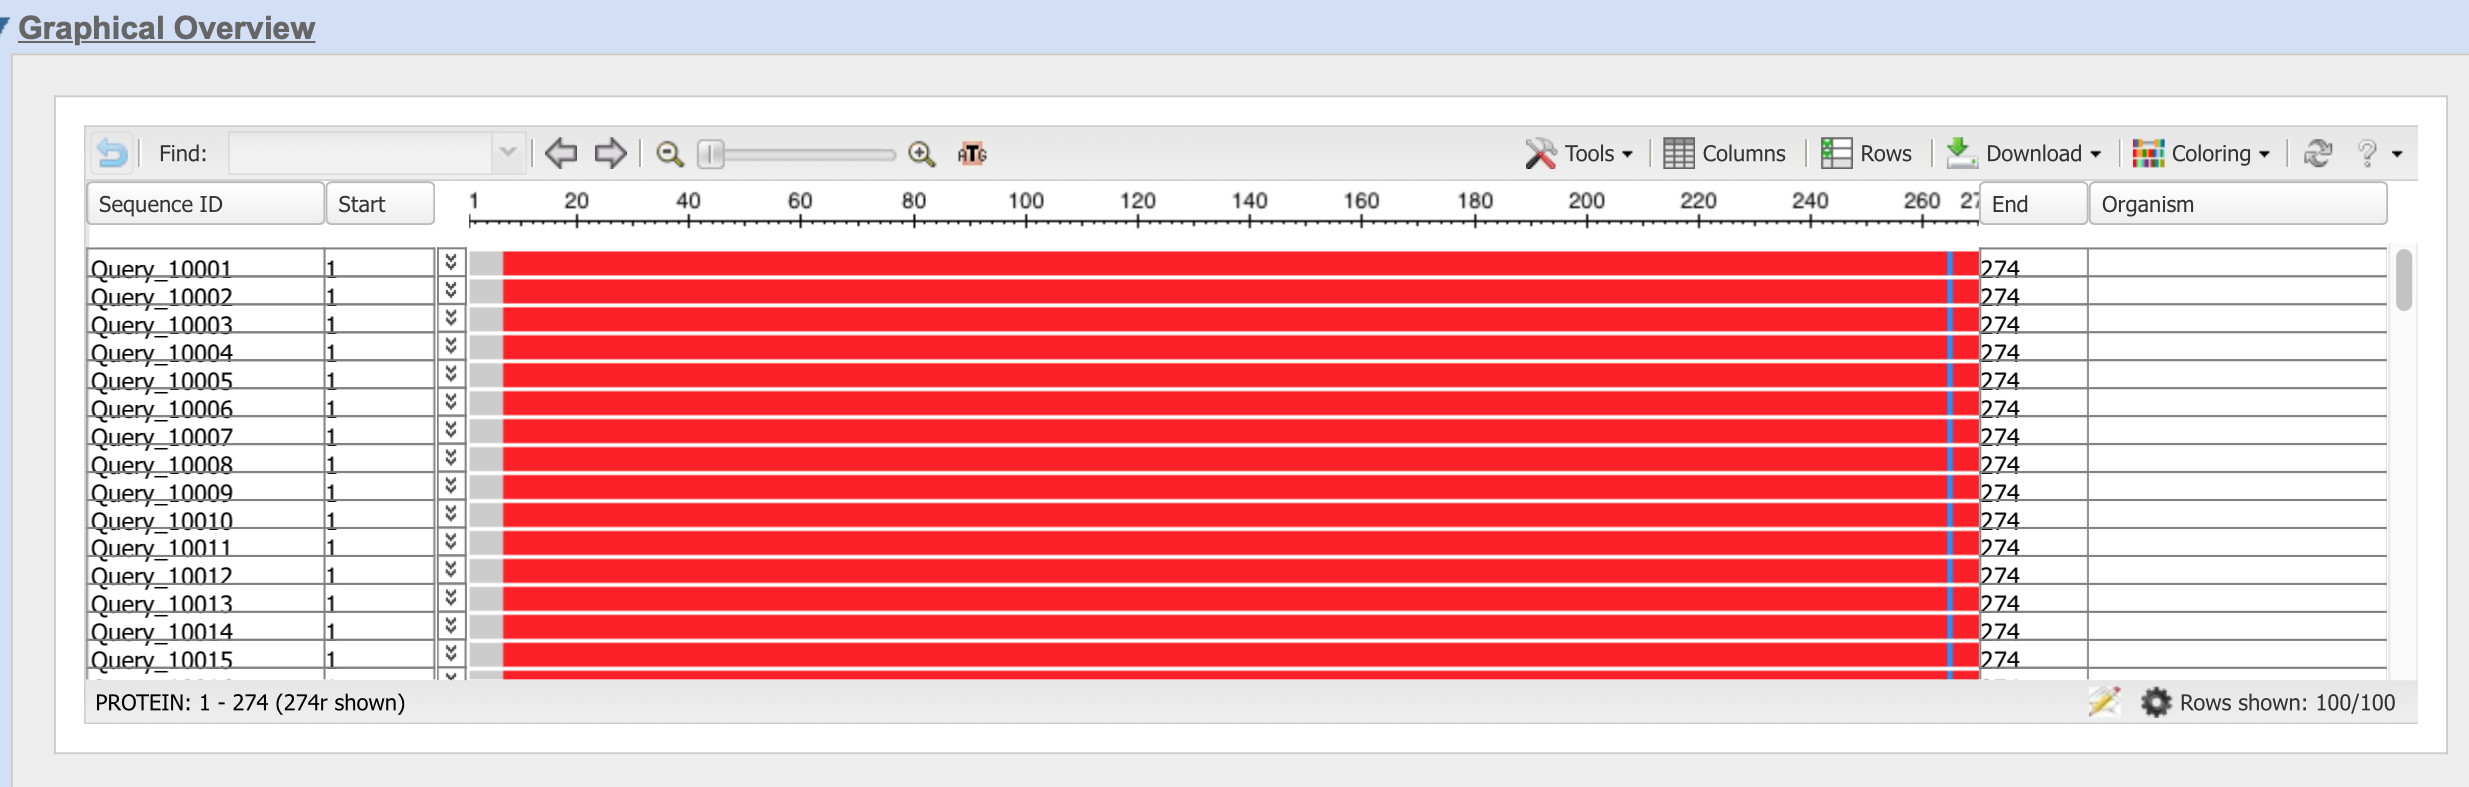Viewport: 2469px width, 787px height.
Task: Open the Graphical Overview heading link
Action: [166, 28]
